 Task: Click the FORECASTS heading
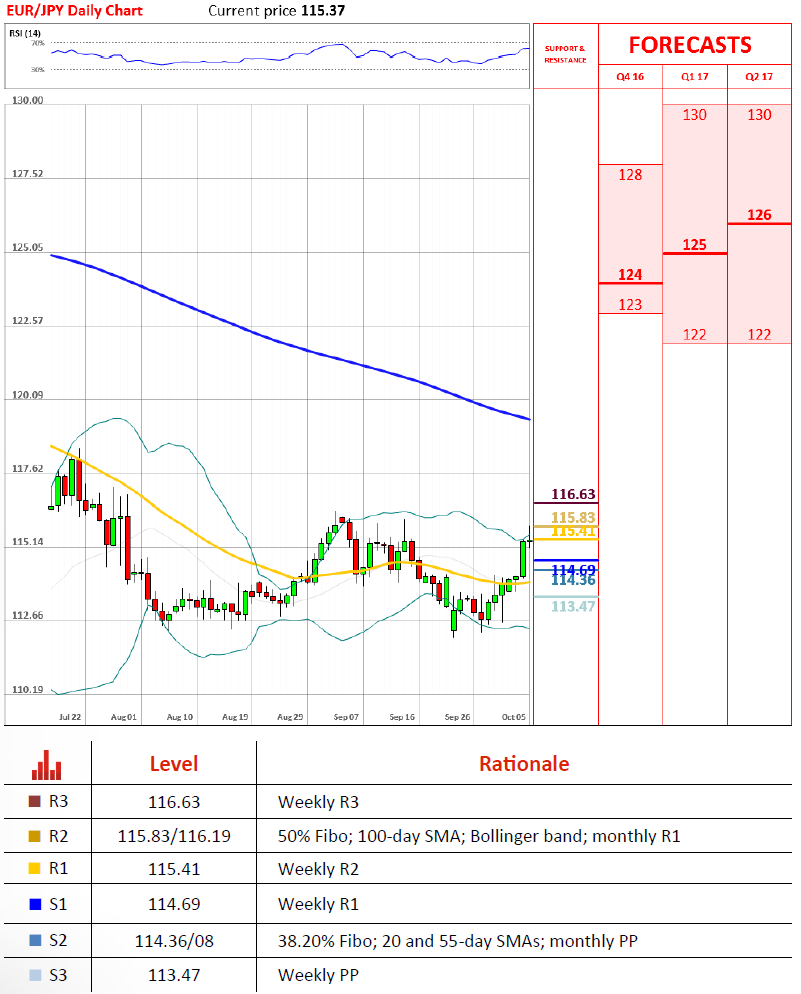690,46
